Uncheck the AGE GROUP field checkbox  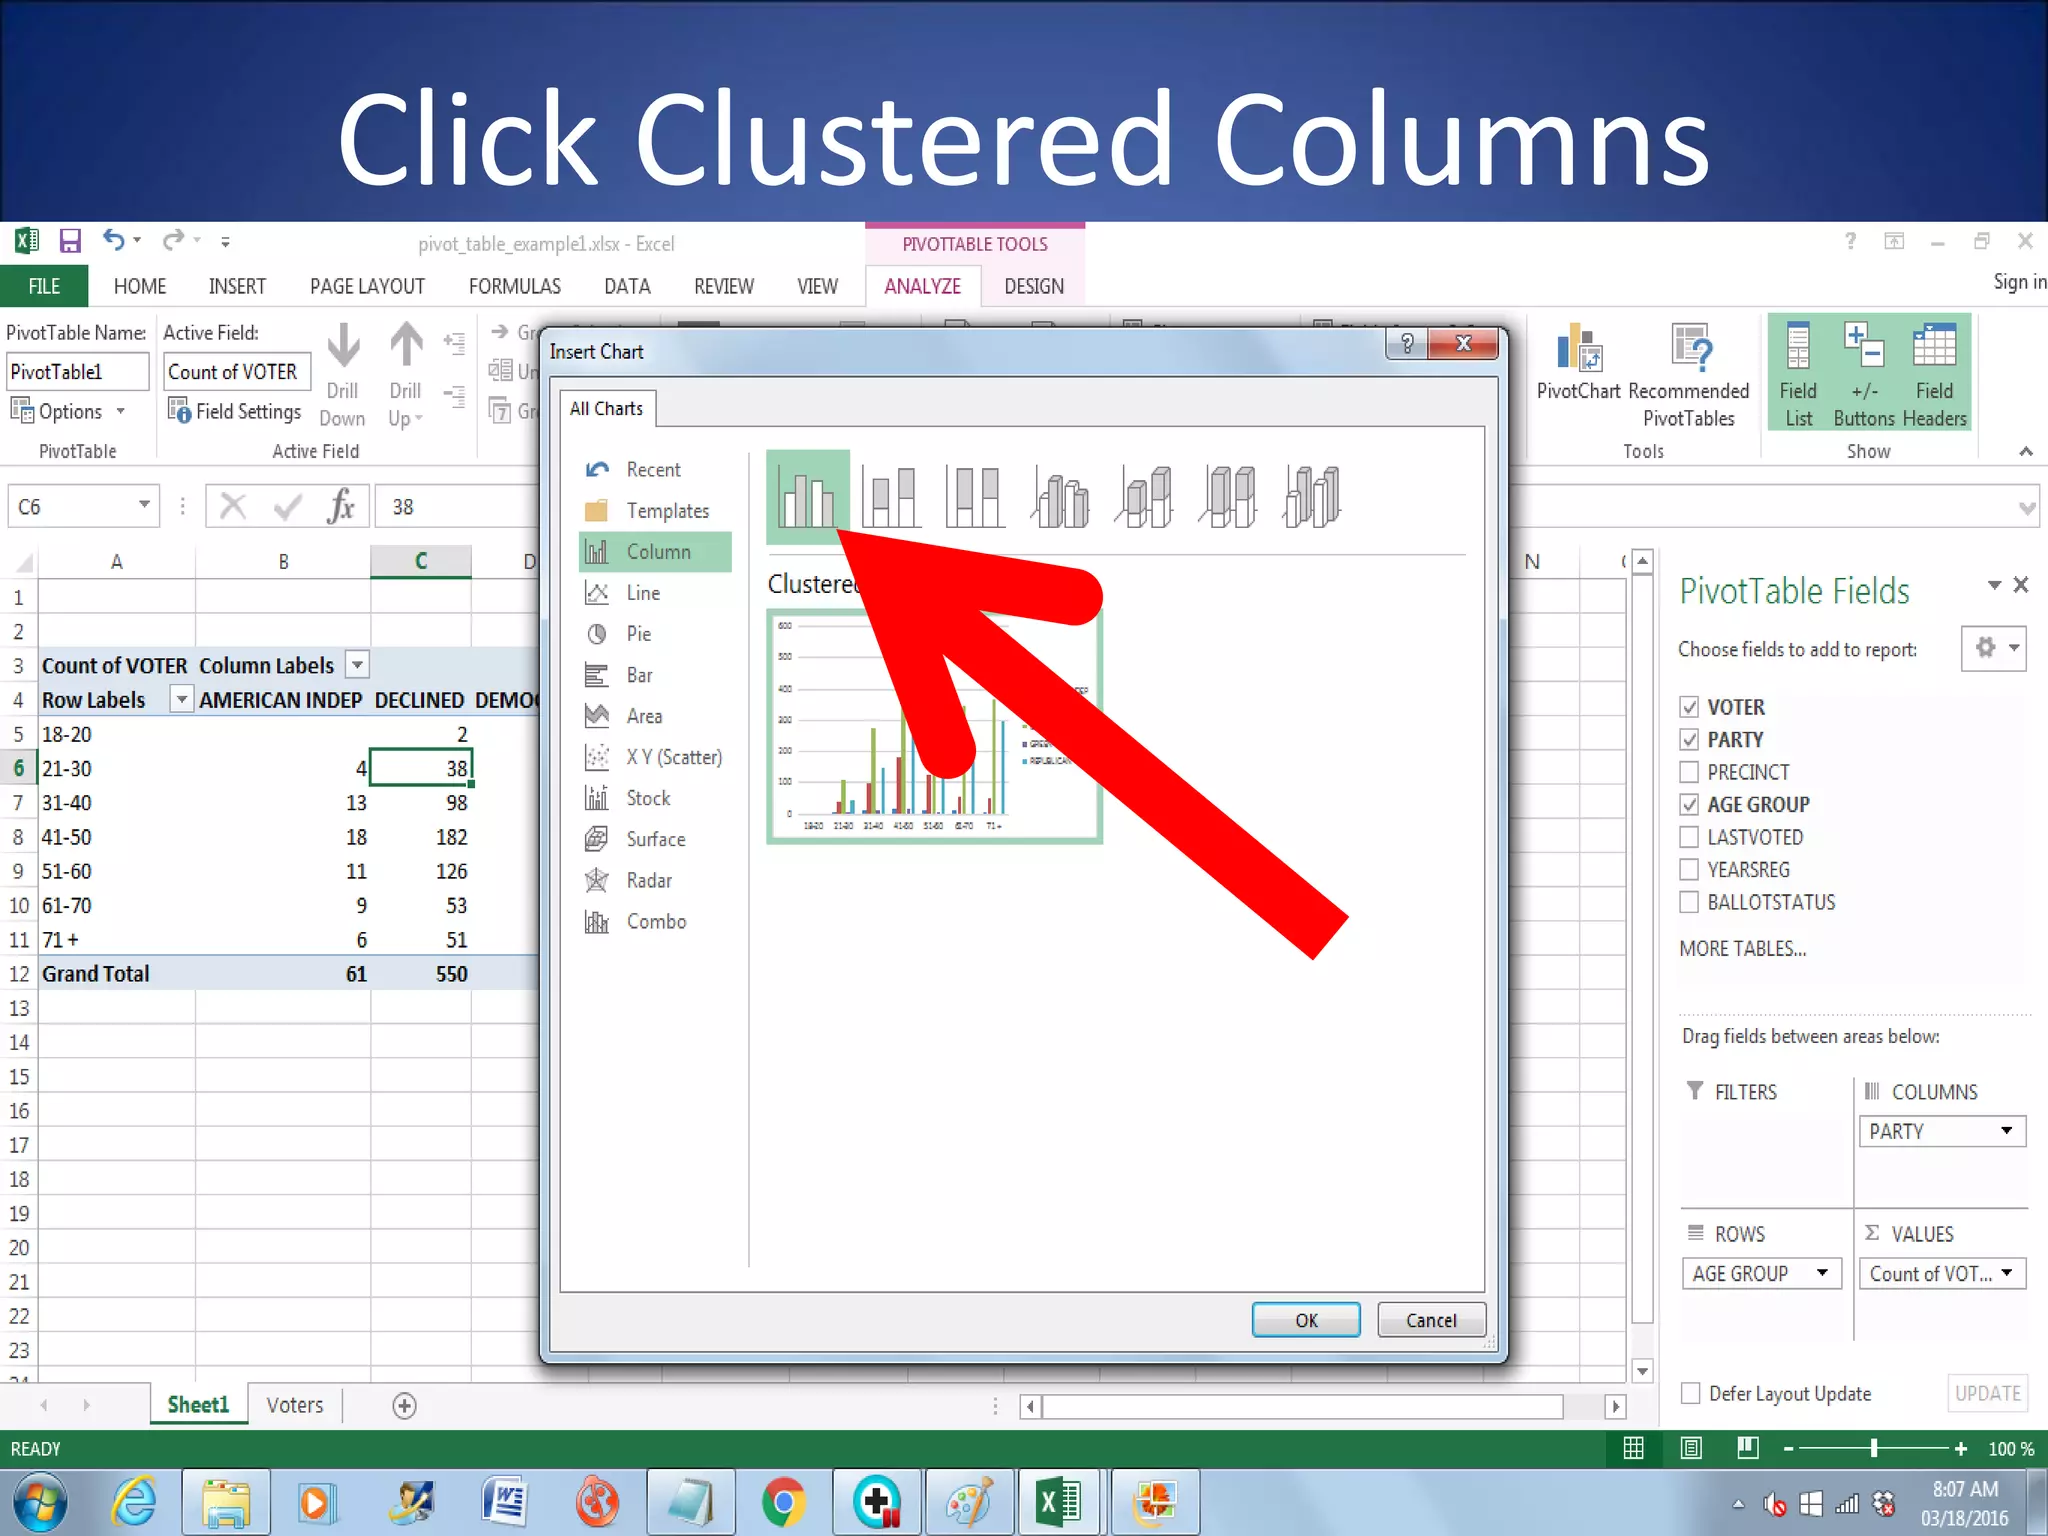(x=1689, y=804)
